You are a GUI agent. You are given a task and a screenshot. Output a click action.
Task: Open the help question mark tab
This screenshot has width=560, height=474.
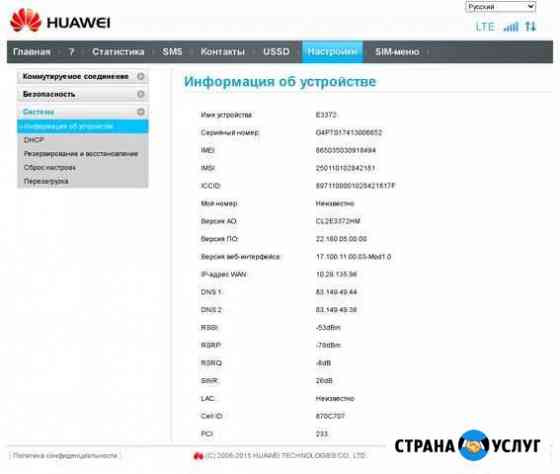point(71,52)
